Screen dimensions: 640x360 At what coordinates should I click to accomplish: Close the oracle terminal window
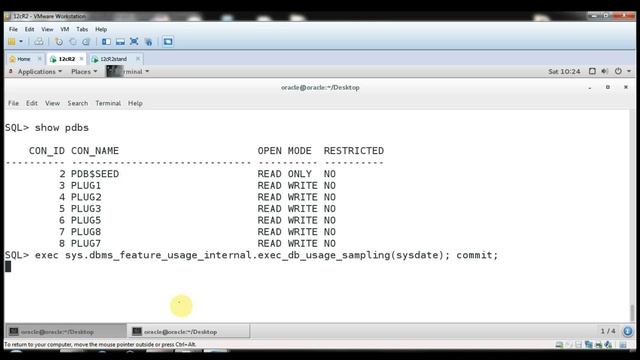pos(626,87)
